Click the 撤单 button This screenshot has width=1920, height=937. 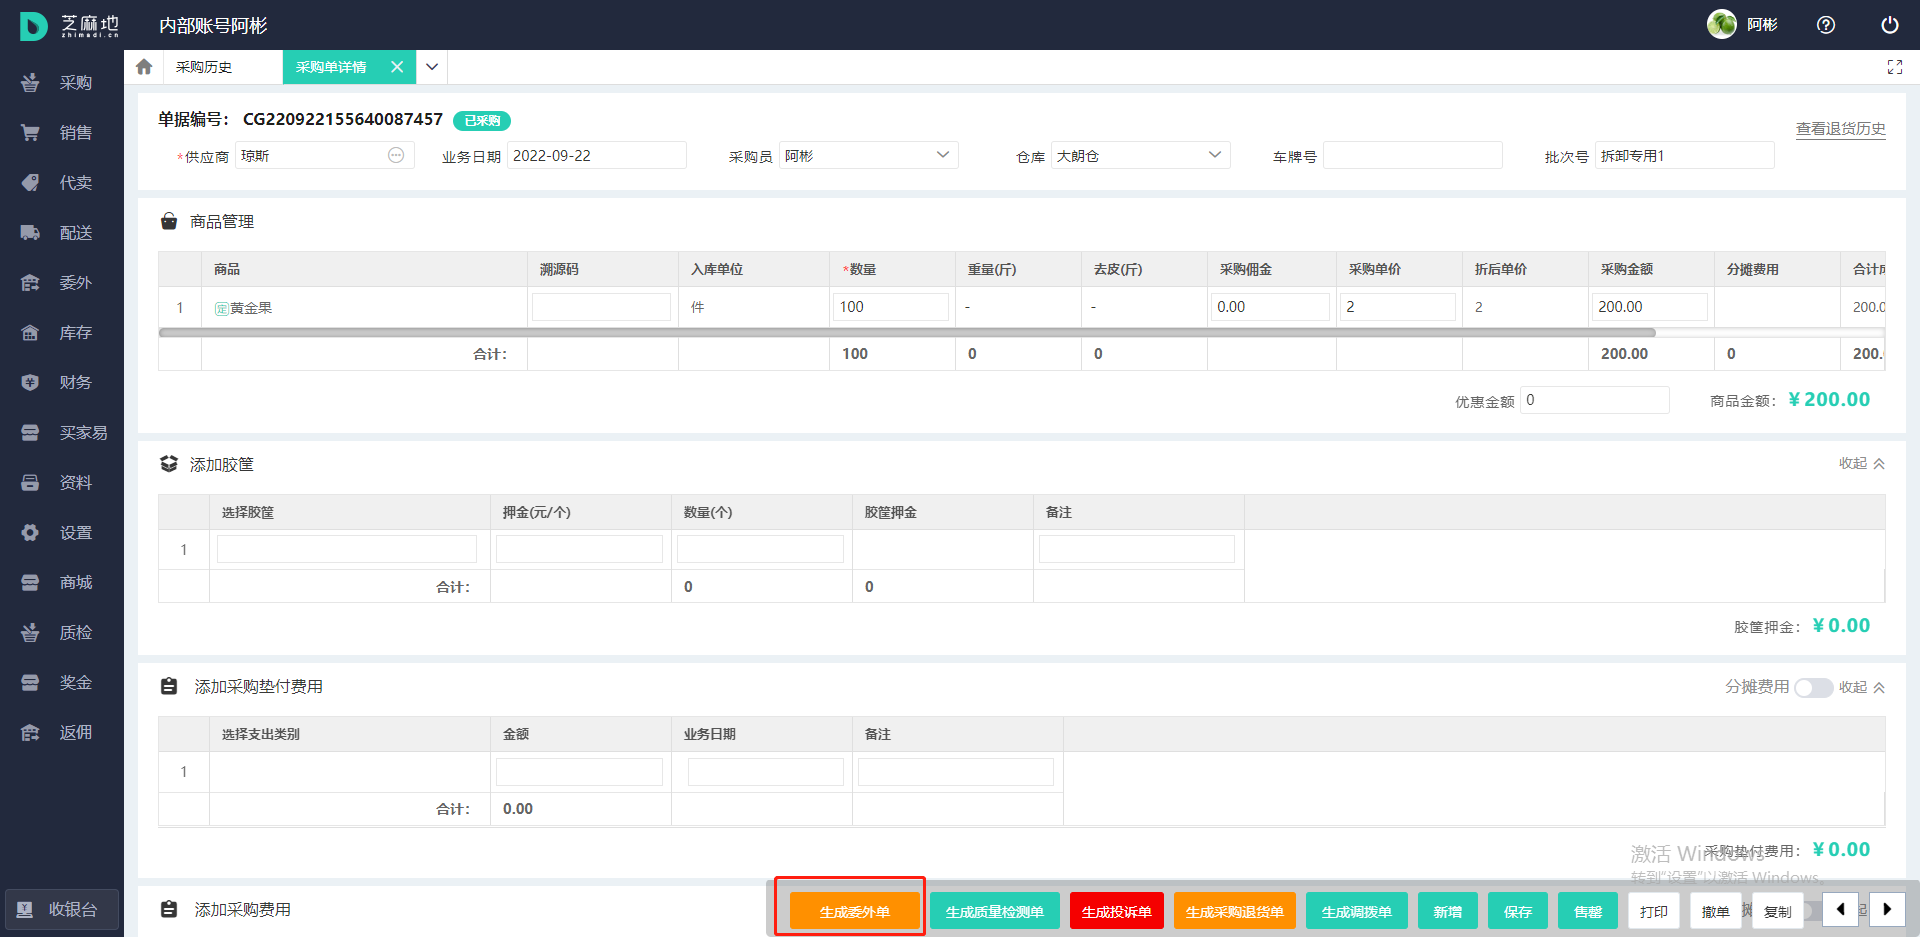click(x=1716, y=911)
